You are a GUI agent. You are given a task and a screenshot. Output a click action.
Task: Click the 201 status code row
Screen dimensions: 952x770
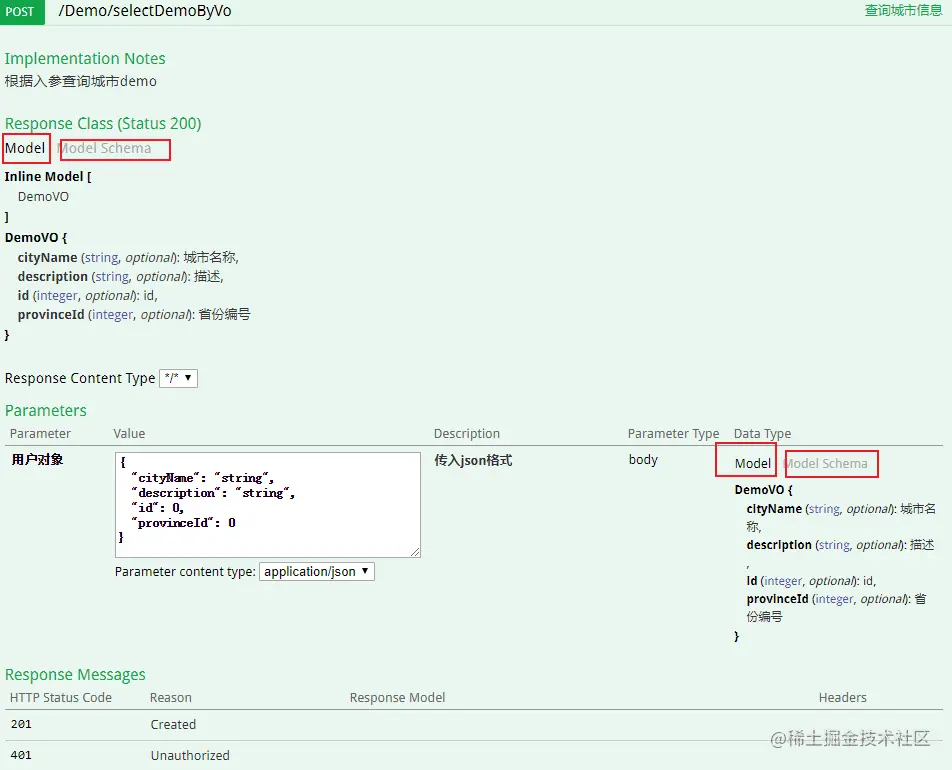(474, 724)
